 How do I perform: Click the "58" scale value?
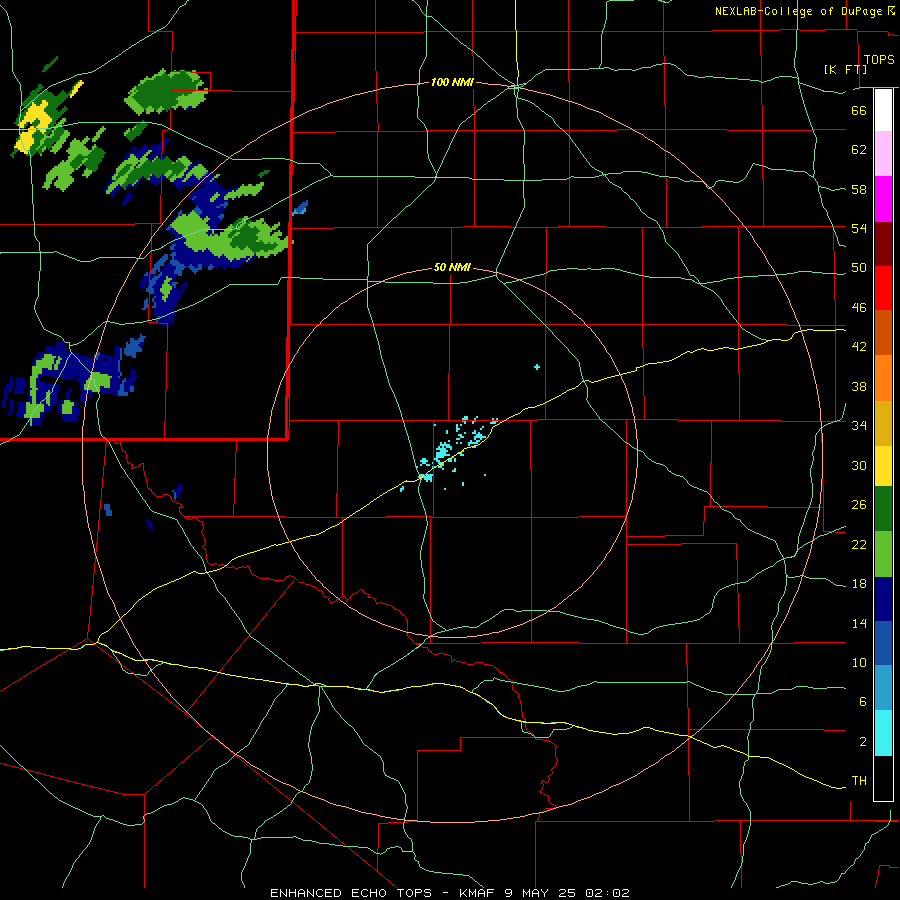[x=859, y=189]
